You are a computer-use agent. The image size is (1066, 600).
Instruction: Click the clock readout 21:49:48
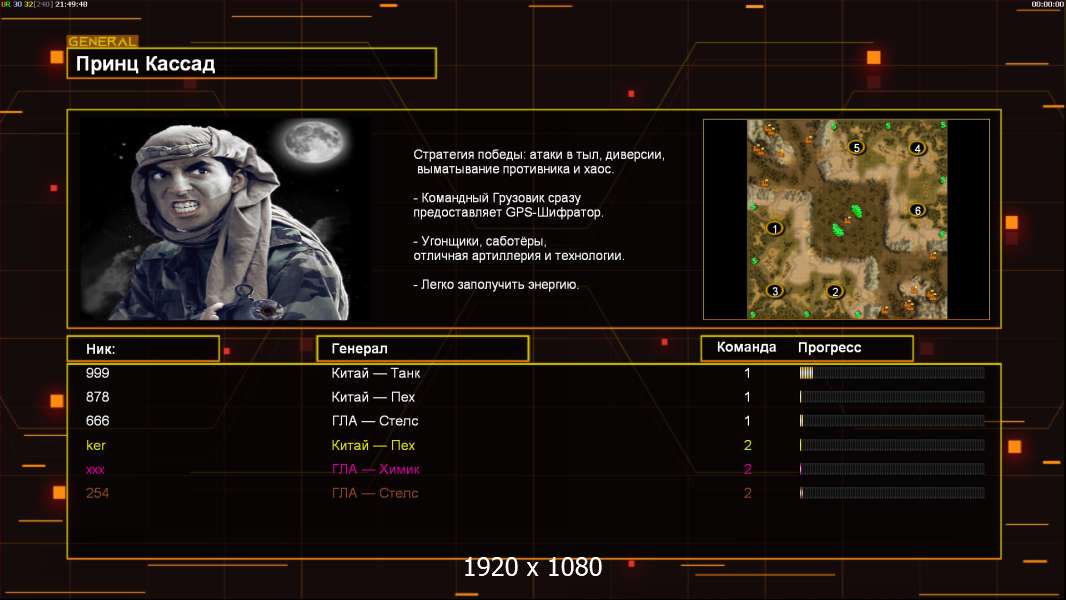(x=71, y=4)
